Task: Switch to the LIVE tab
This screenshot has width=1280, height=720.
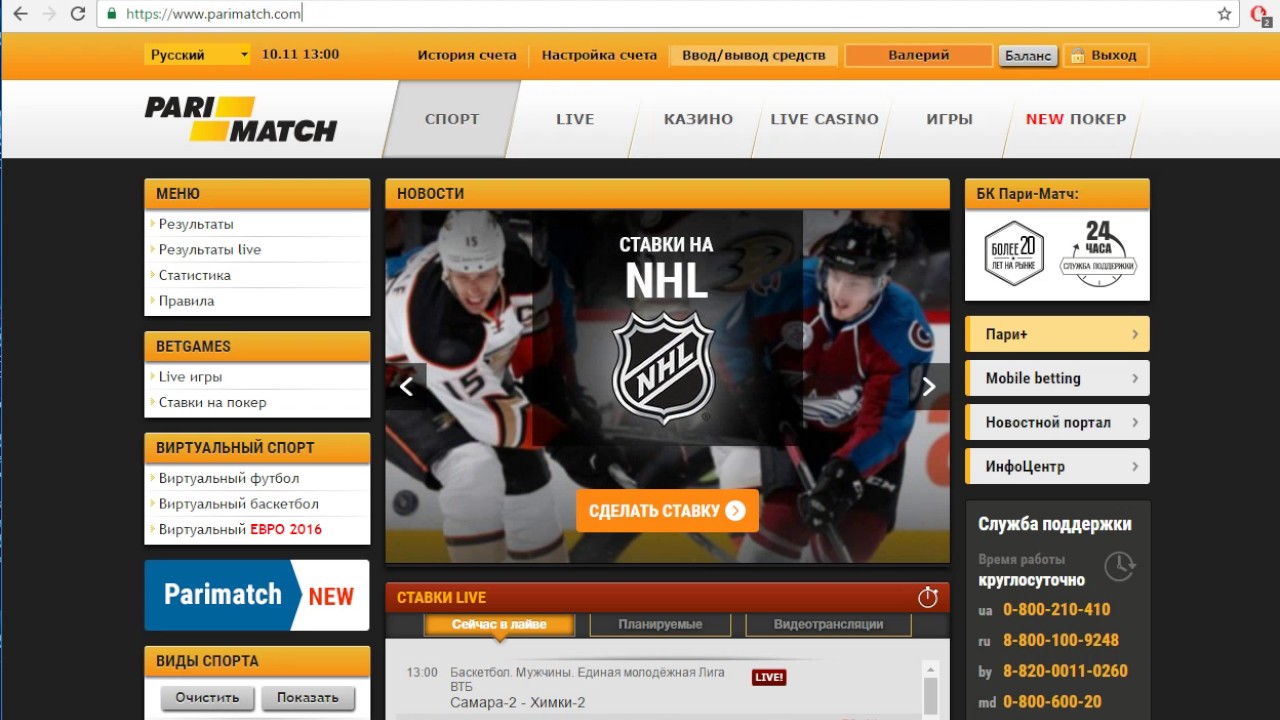Action: coord(575,119)
